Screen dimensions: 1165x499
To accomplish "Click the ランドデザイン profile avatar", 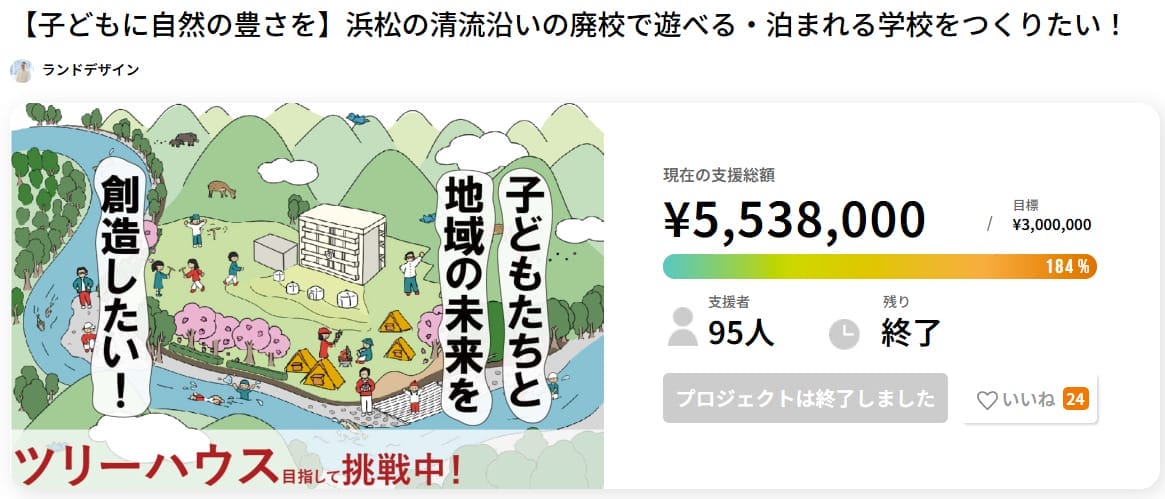I will (x=22, y=70).
